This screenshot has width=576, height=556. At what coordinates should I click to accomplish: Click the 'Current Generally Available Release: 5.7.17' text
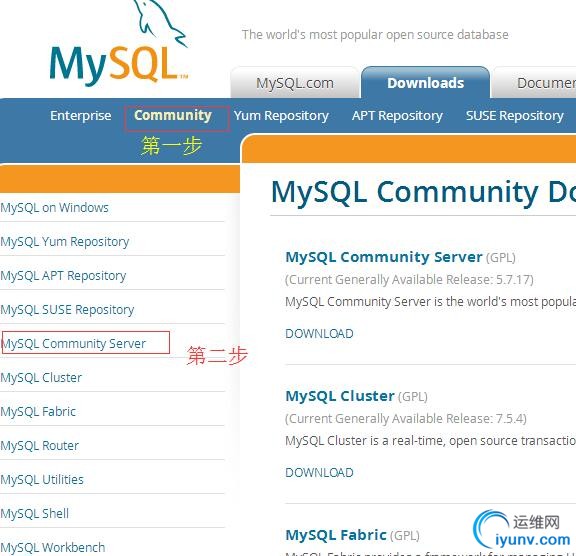409,280
